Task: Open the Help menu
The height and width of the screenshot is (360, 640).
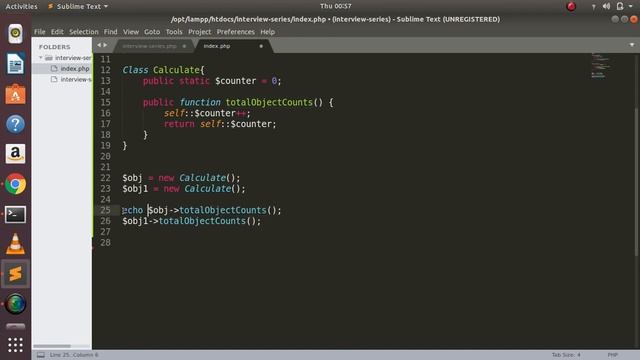Action: [x=268, y=32]
